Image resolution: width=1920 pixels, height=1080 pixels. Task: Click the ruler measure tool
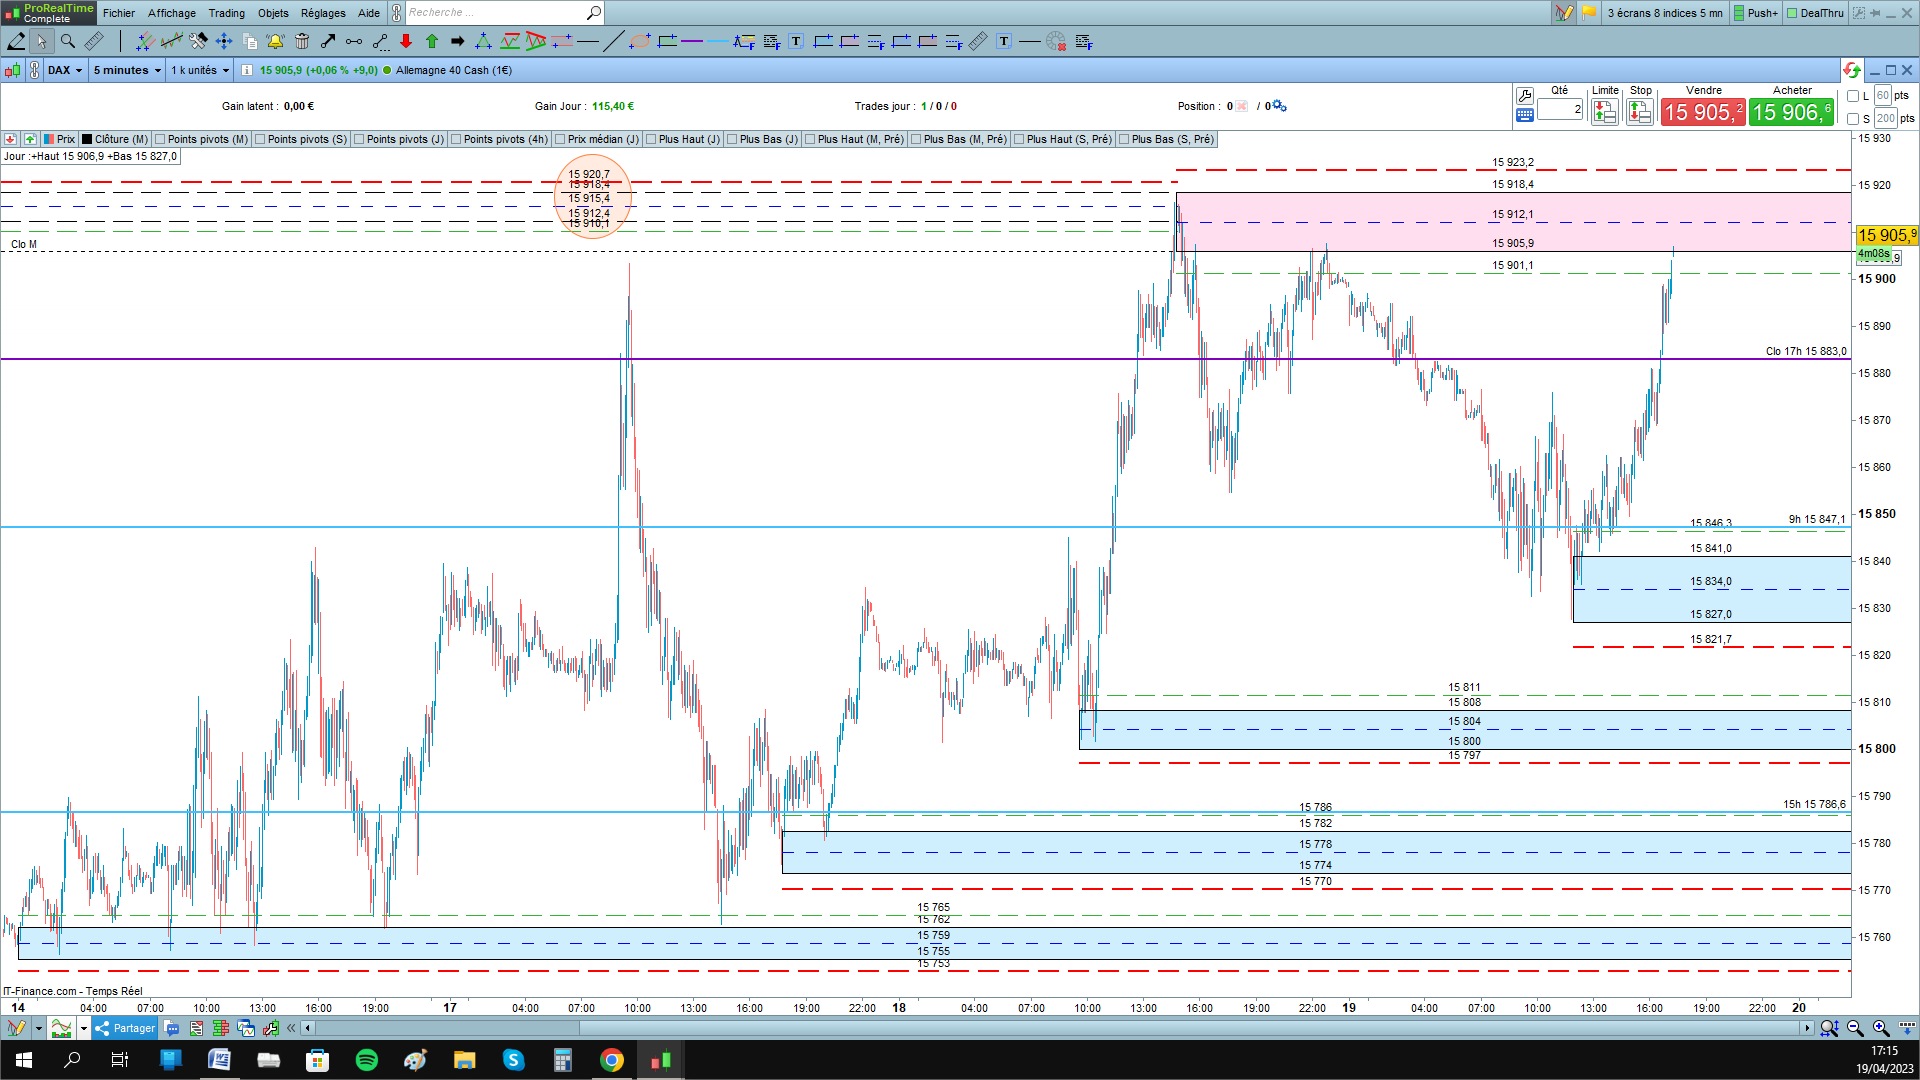(x=94, y=41)
